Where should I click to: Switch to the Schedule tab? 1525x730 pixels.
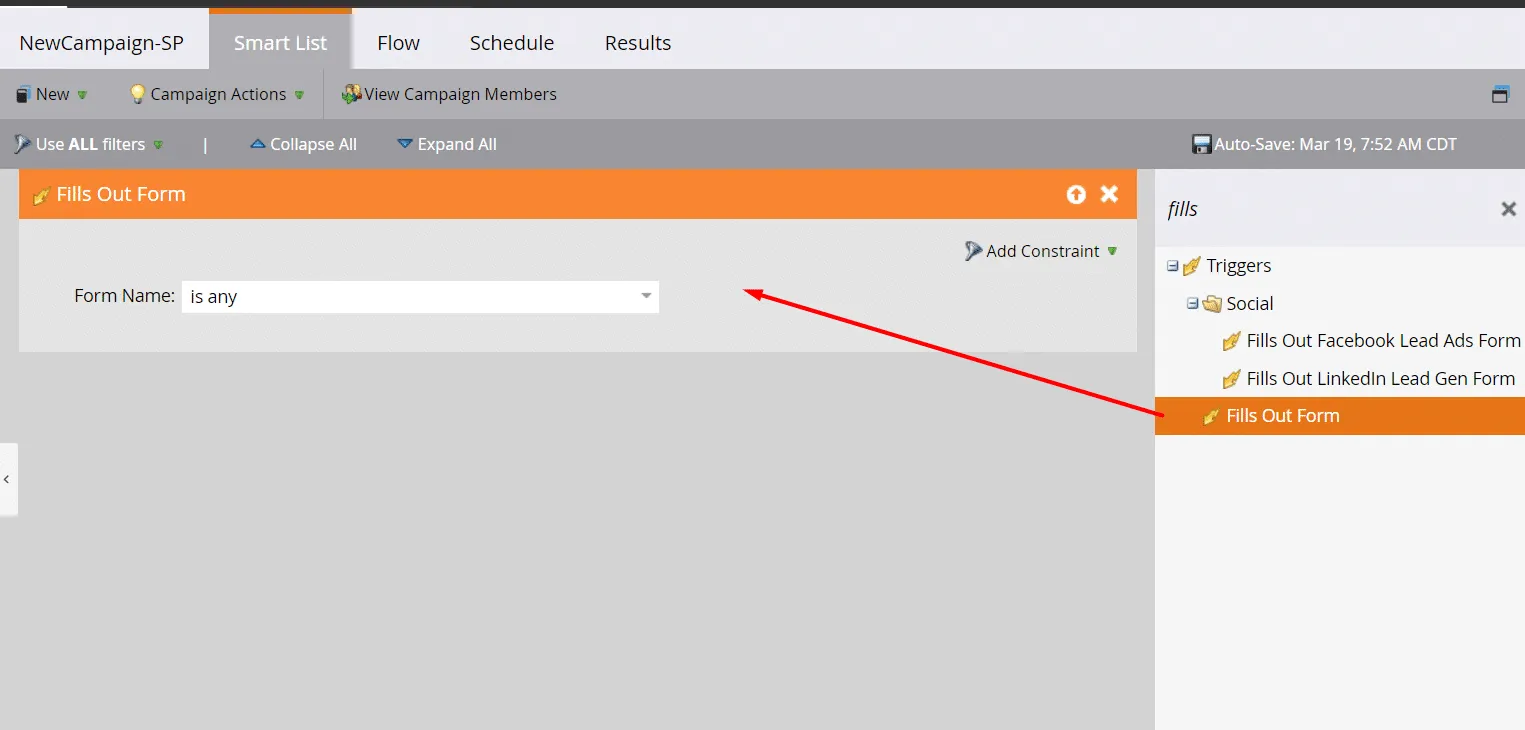[511, 43]
